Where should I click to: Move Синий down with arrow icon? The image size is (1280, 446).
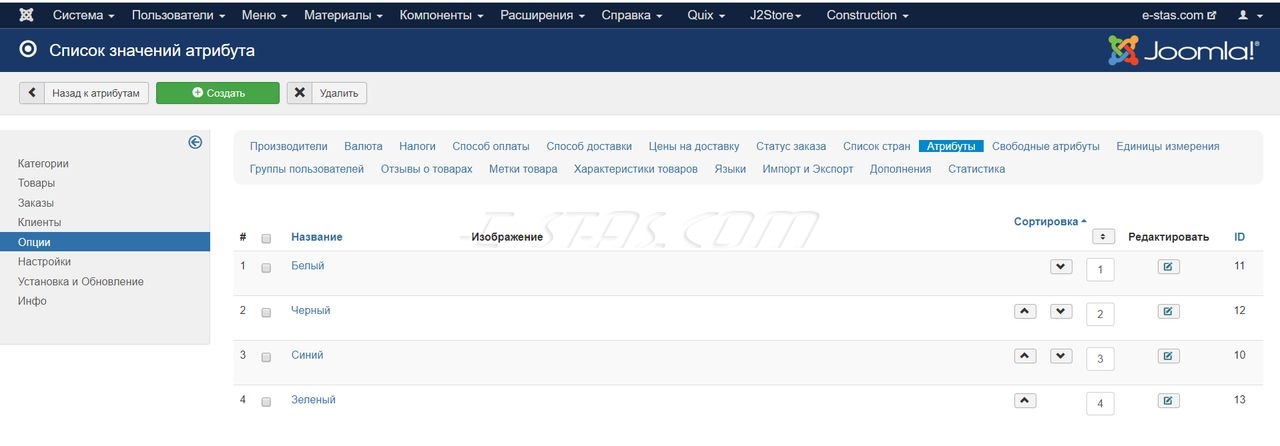pyautogui.click(x=1061, y=356)
